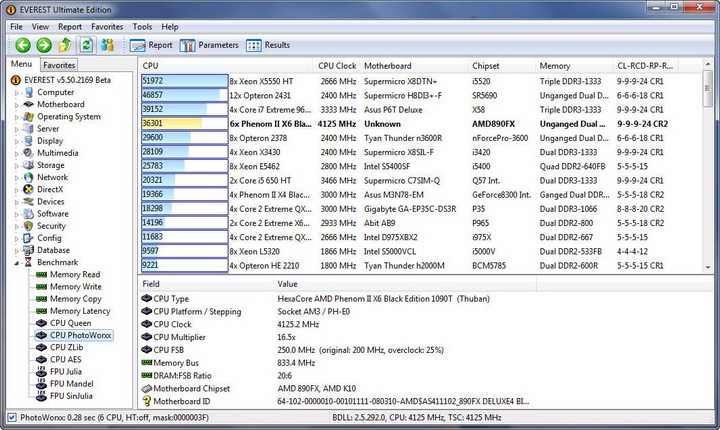Click the Results toolbar button
Image resolution: width=720 pixels, height=430 pixels.
tap(268, 45)
